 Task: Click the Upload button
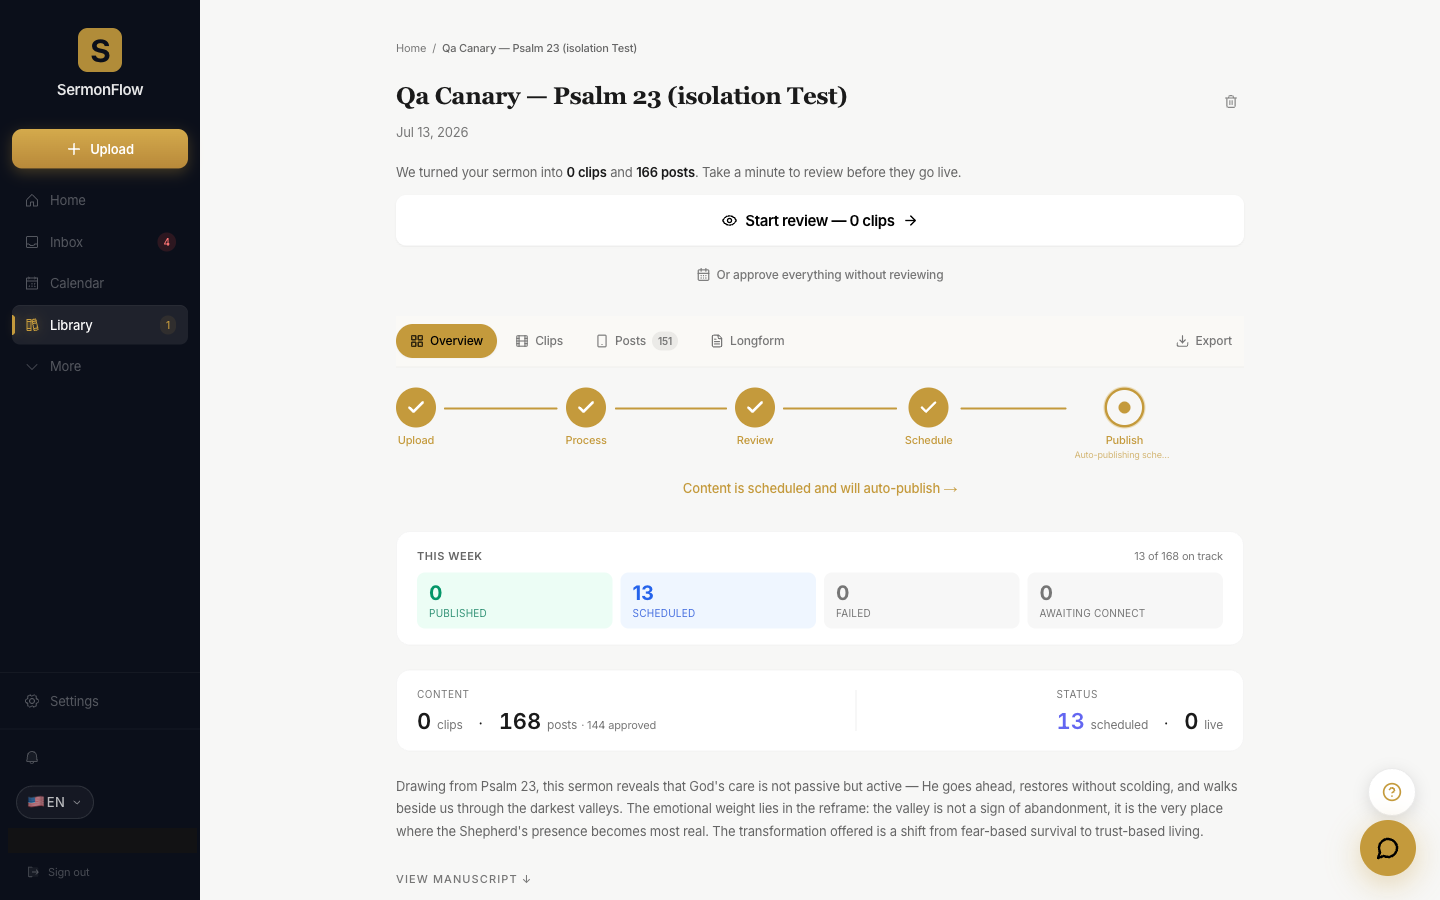(100, 149)
